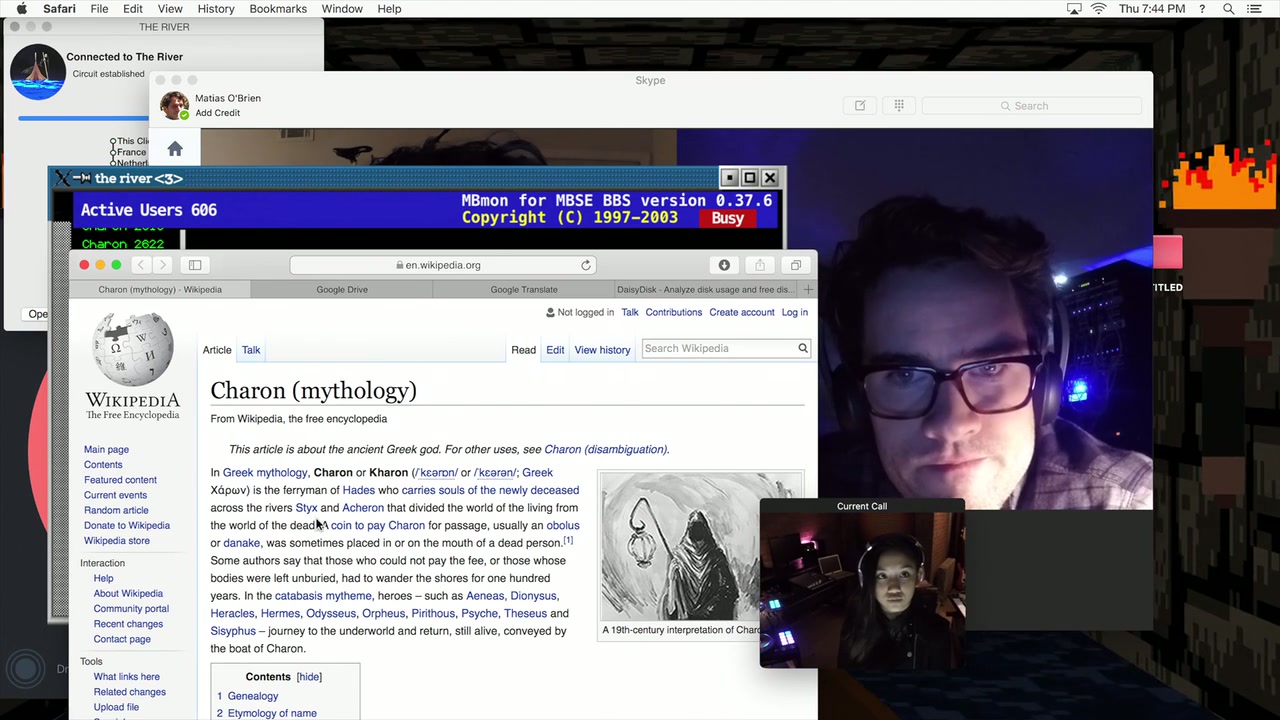The height and width of the screenshot is (720, 1280).
Task: Open the Wikipedia Edit tab
Action: pos(555,350)
